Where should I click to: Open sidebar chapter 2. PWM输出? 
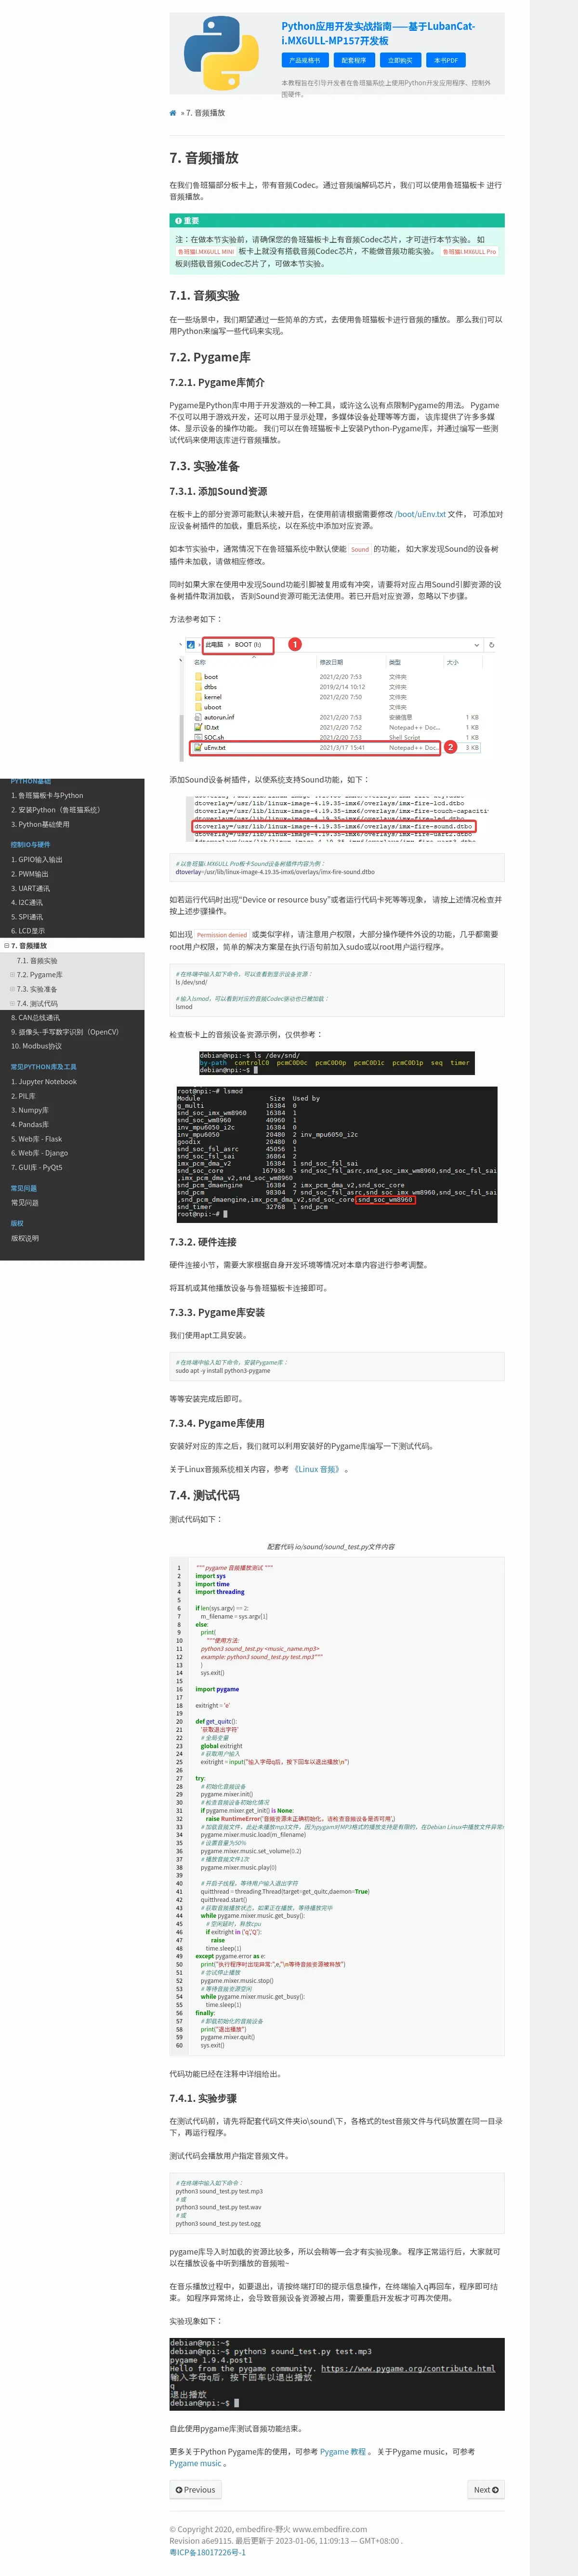29,873
